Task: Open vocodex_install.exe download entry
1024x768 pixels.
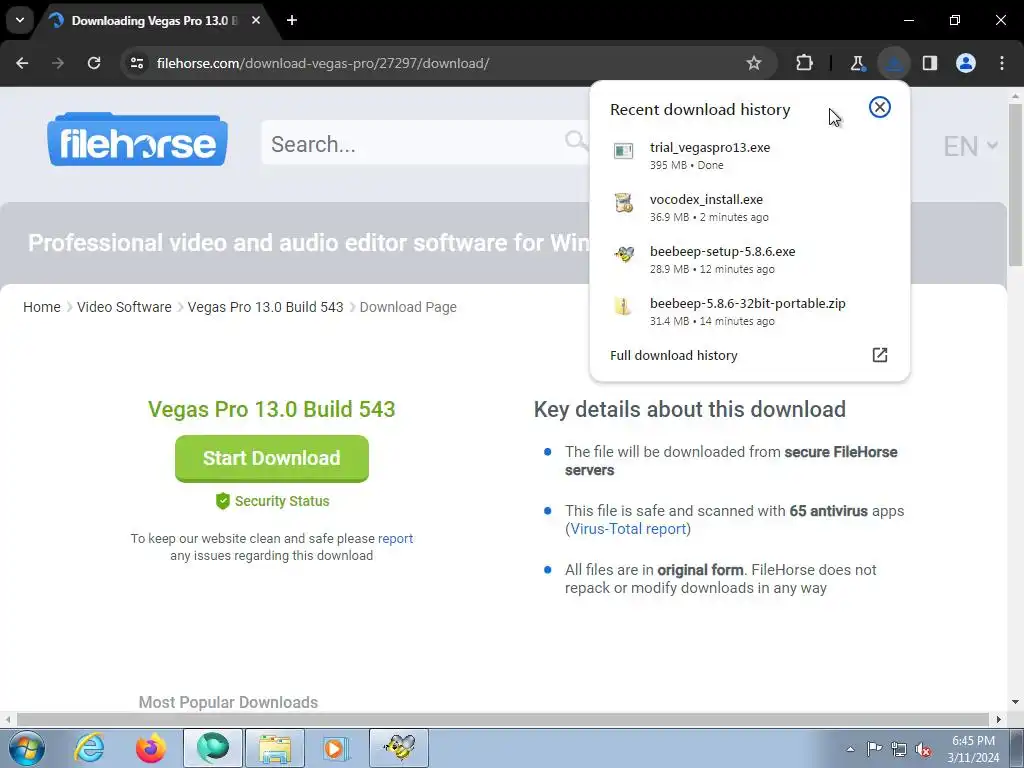Action: pos(749,208)
